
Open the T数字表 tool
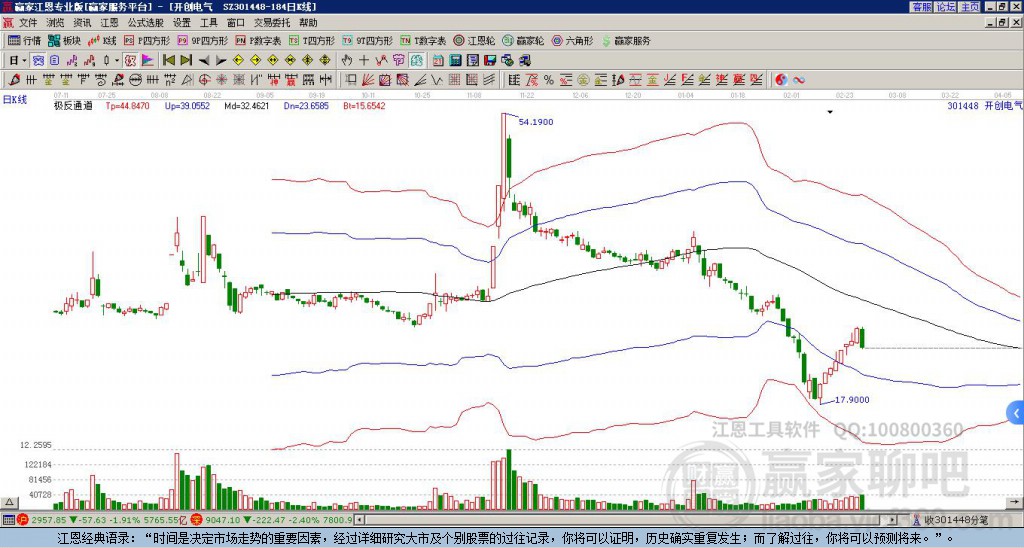pos(423,40)
